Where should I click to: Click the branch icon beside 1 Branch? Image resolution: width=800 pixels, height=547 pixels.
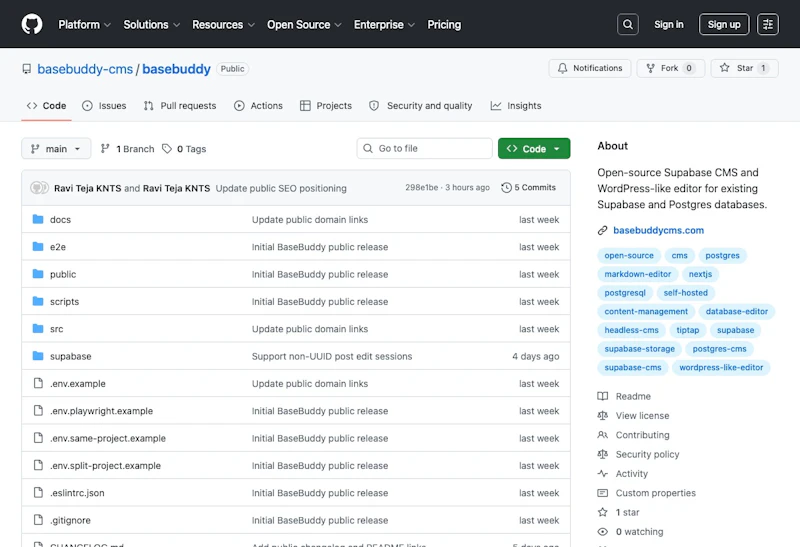pyautogui.click(x=105, y=148)
